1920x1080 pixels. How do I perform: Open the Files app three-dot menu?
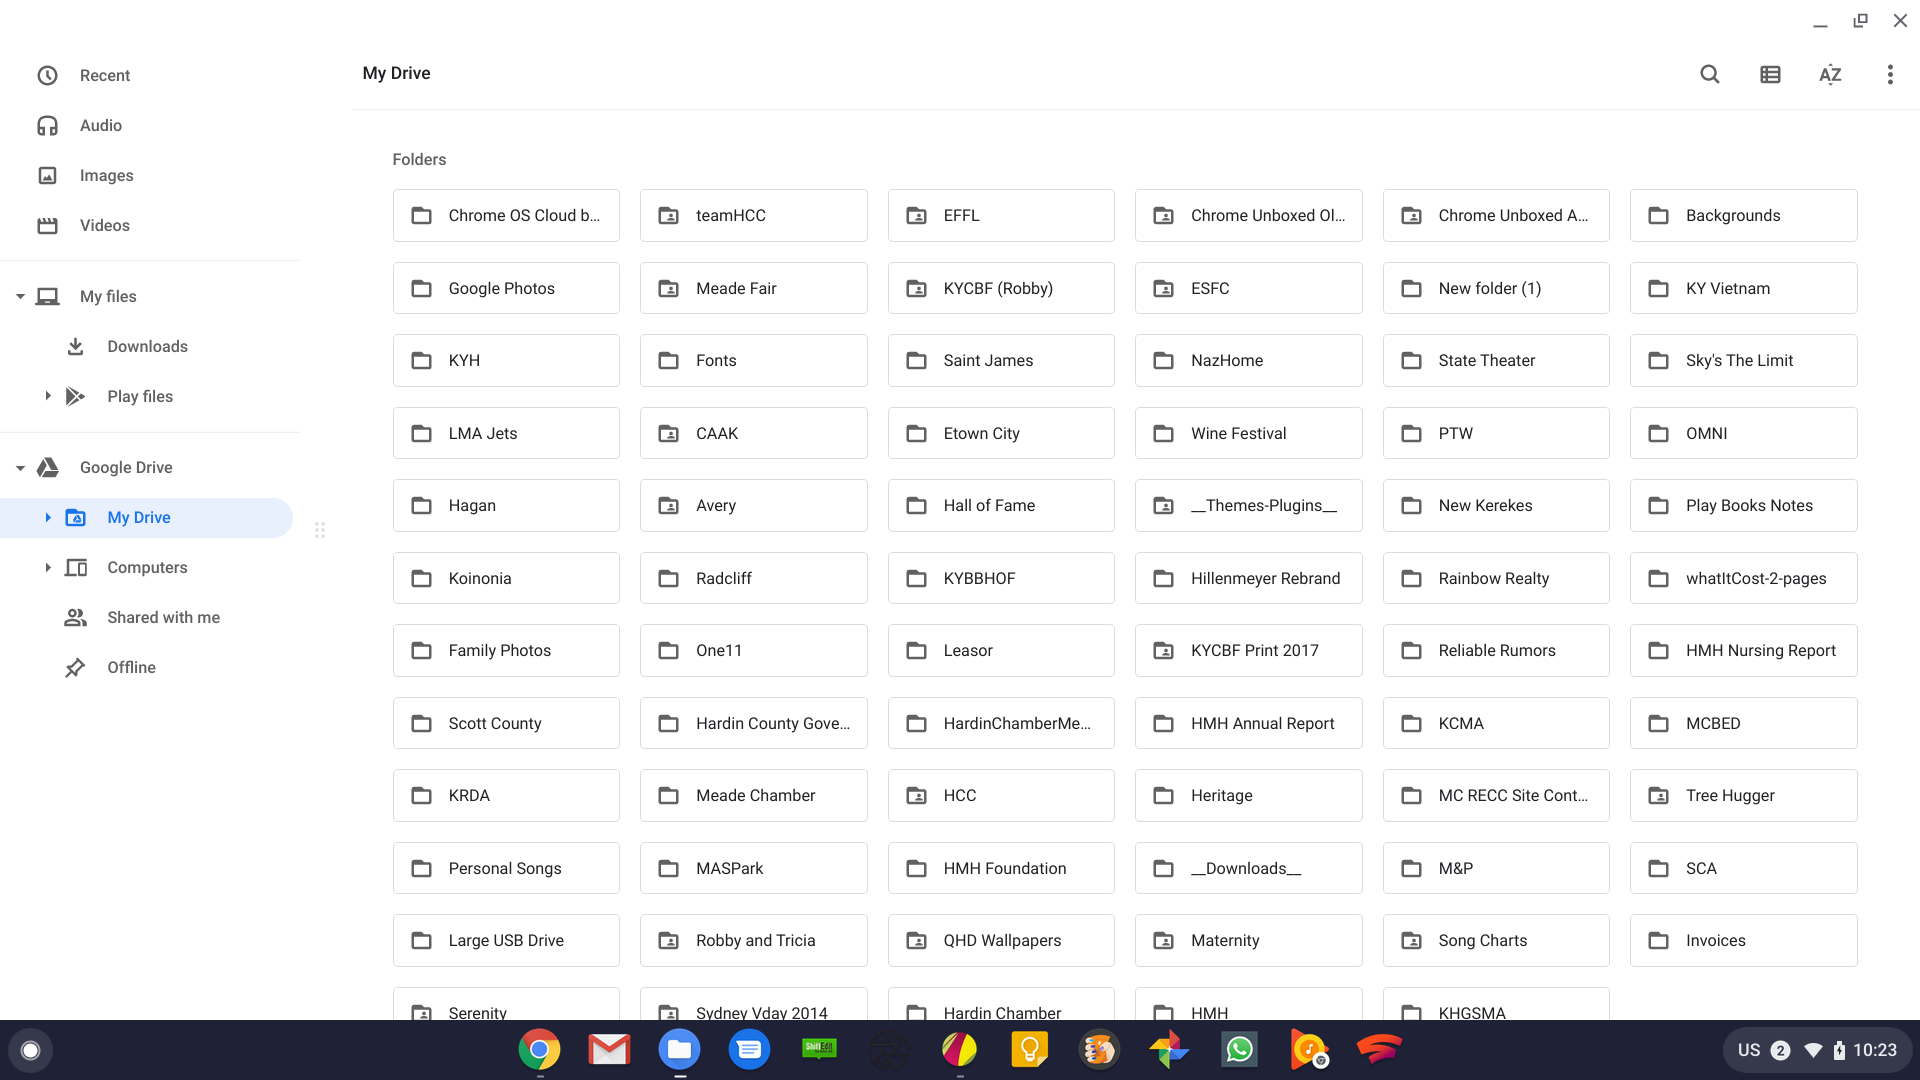point(1890,74)
